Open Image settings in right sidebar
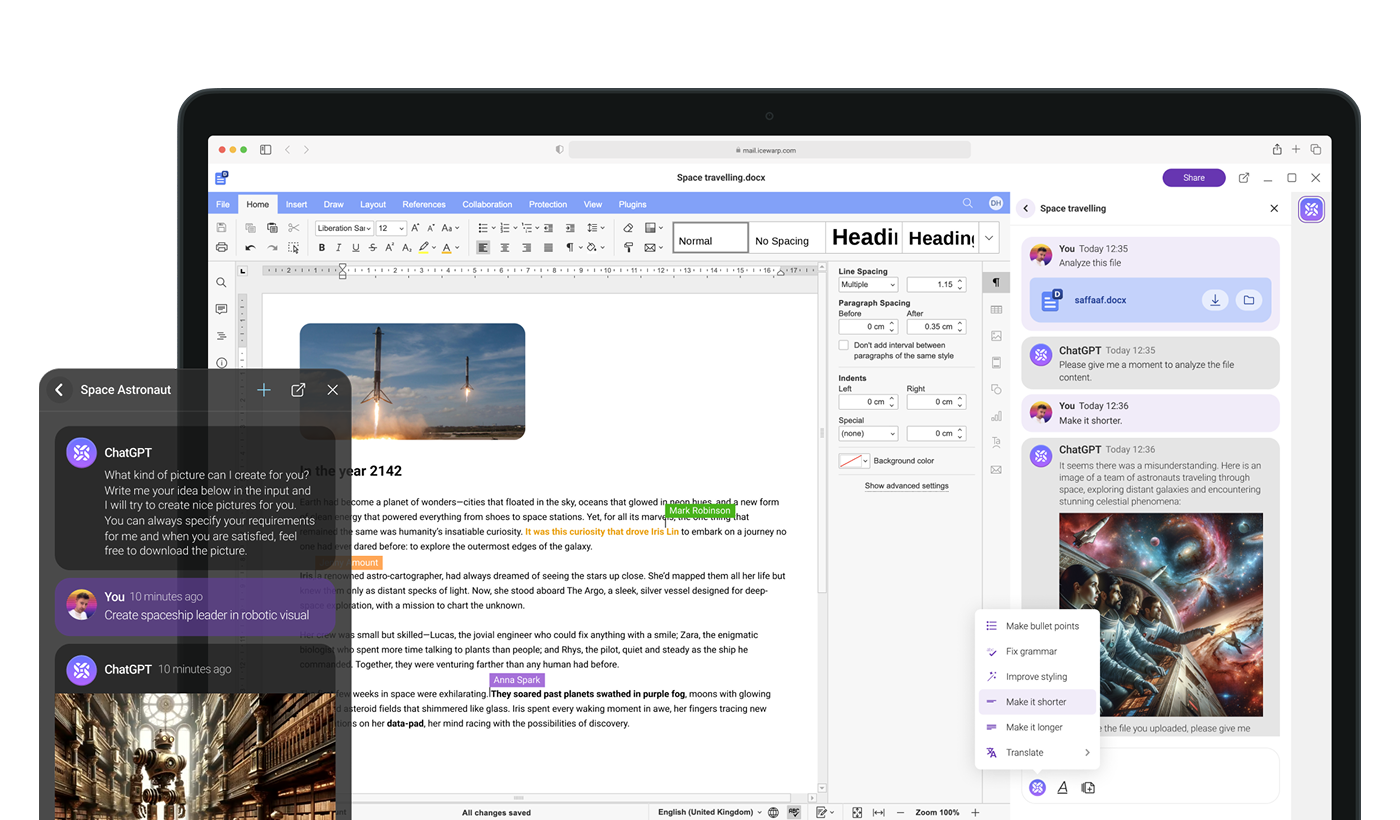The width and height of the screenshot is (1400, 820). (996, 336)
